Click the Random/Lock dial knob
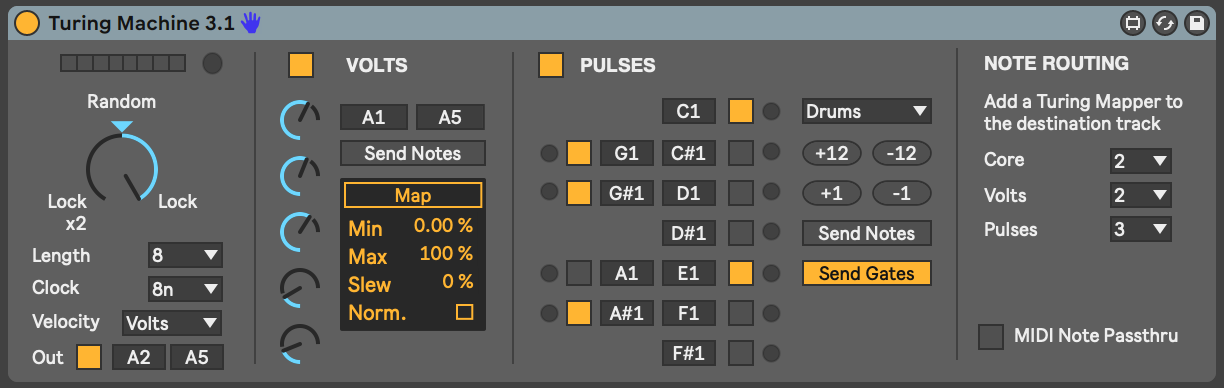The height and width of the screenshot is (388, 1224). tap(122, 167)
